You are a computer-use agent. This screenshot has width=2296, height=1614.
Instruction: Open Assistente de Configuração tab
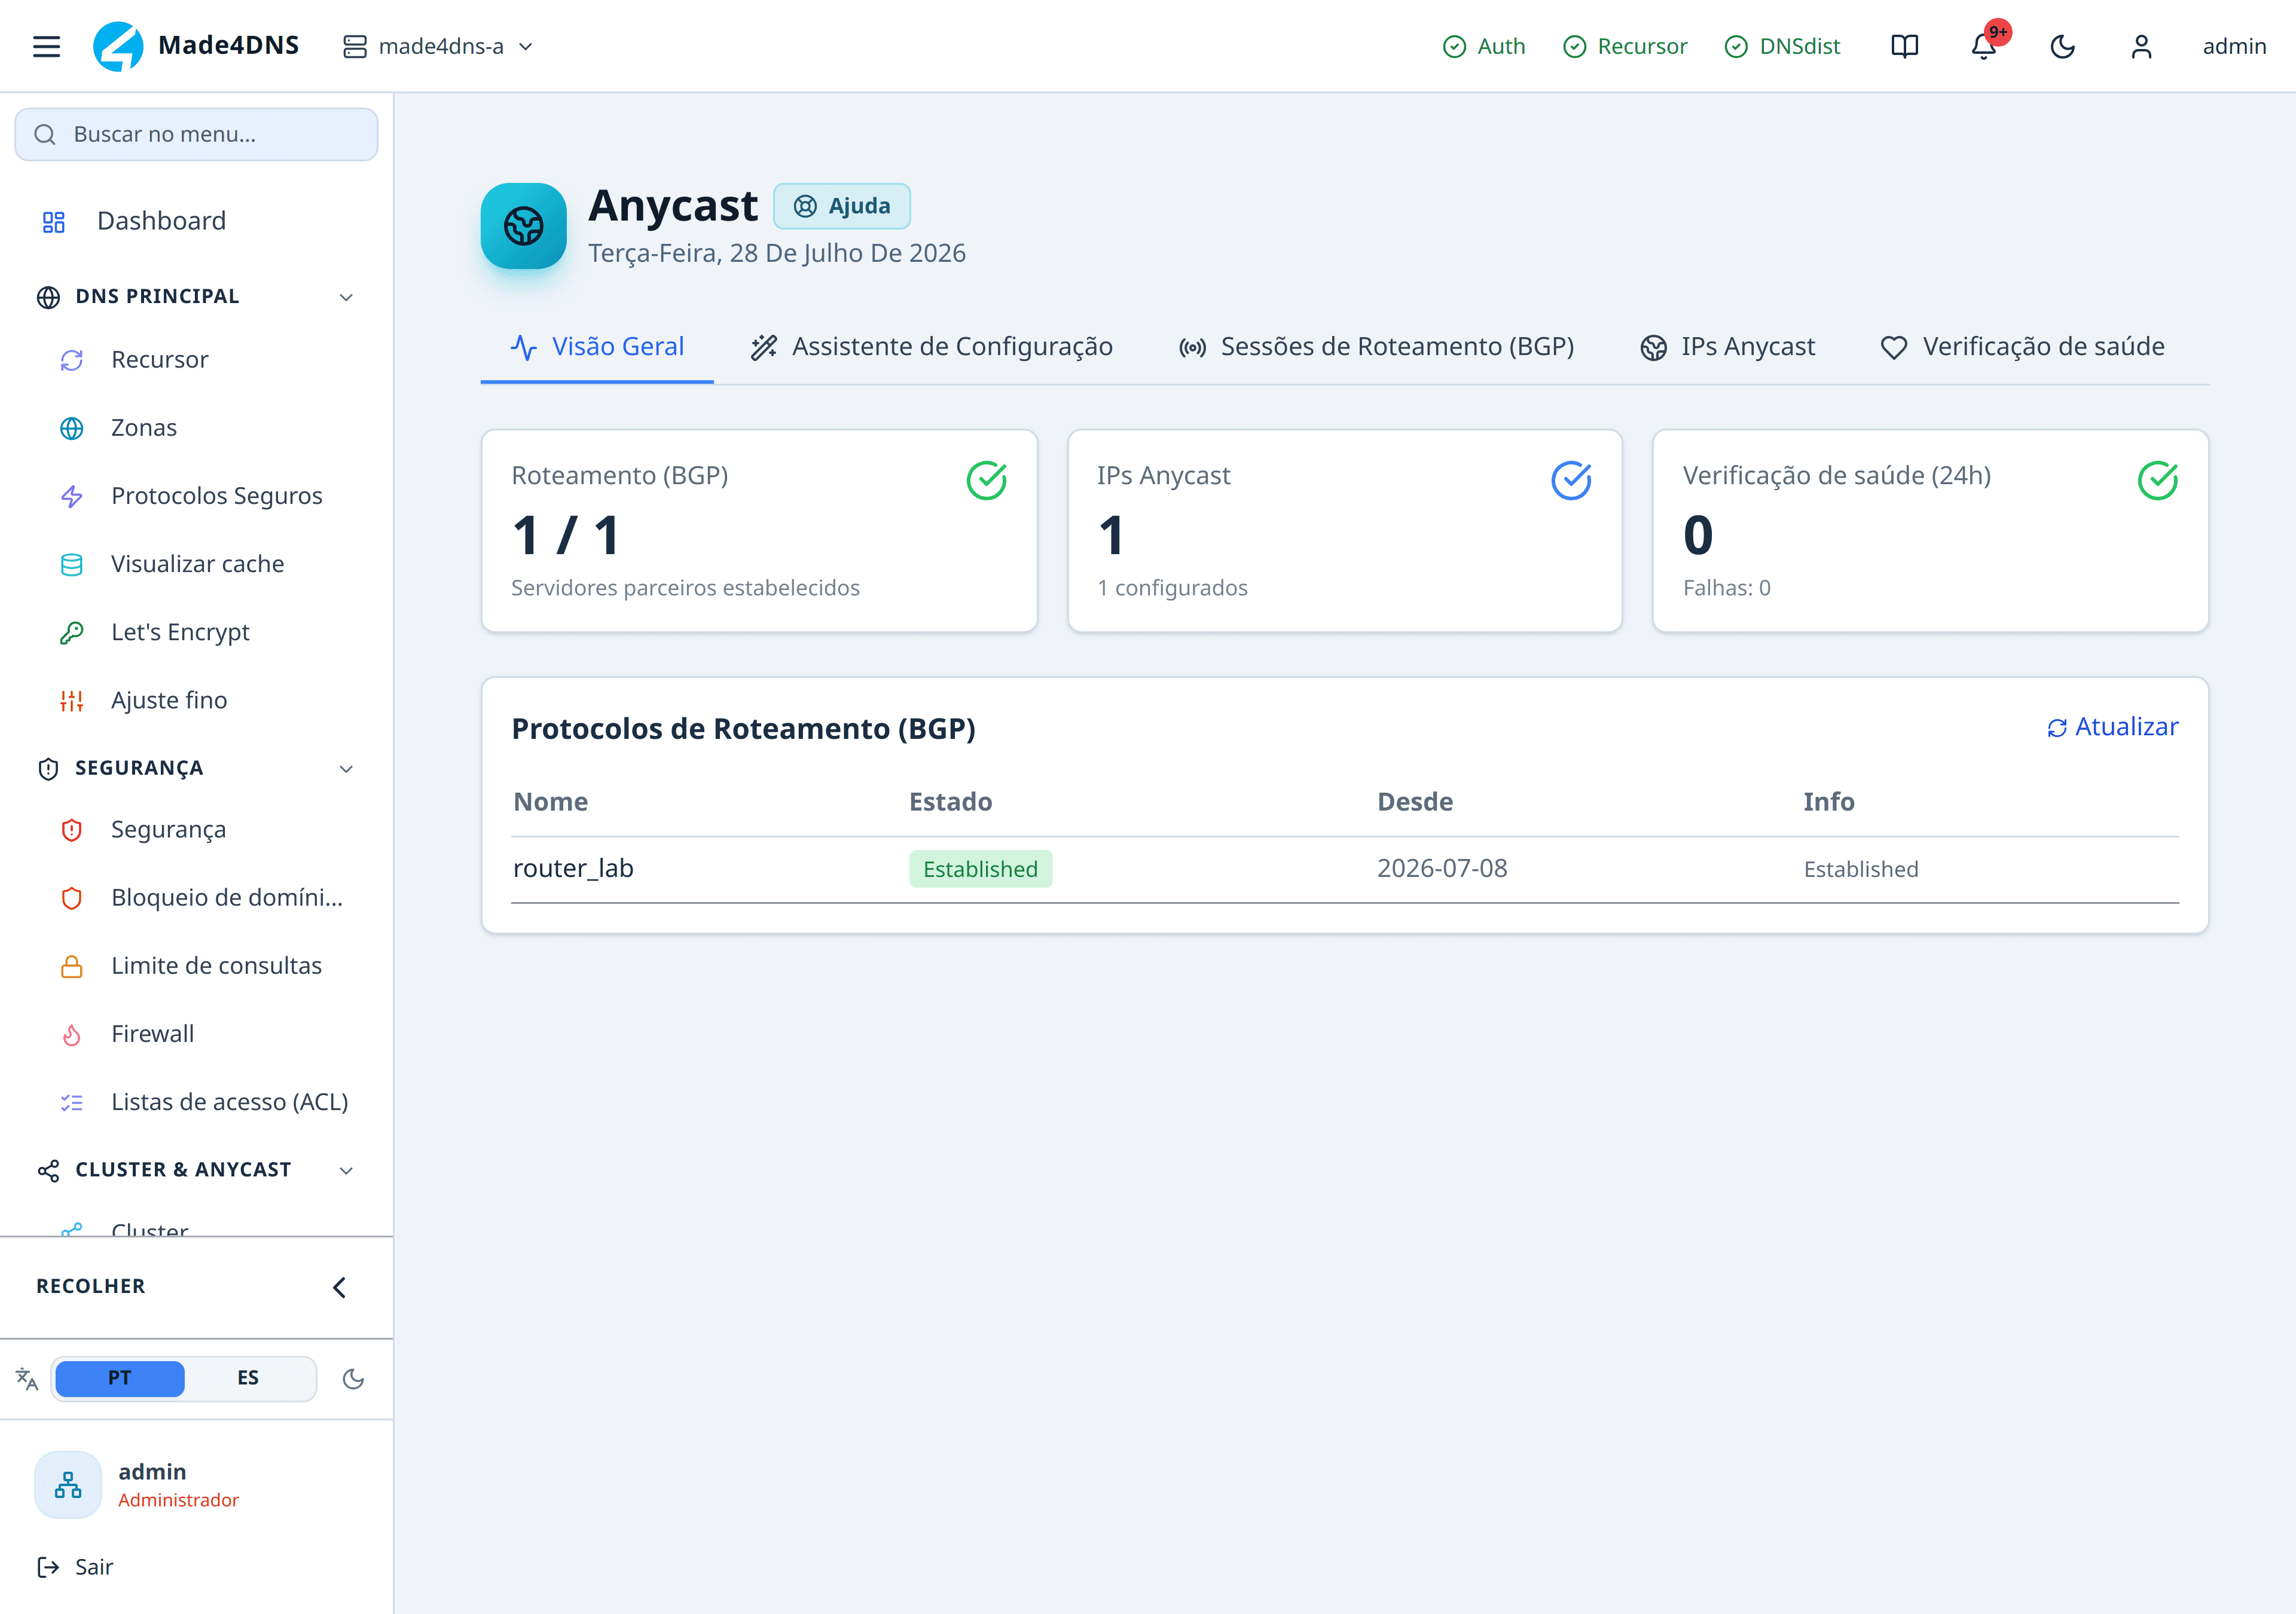click(931, 347)
